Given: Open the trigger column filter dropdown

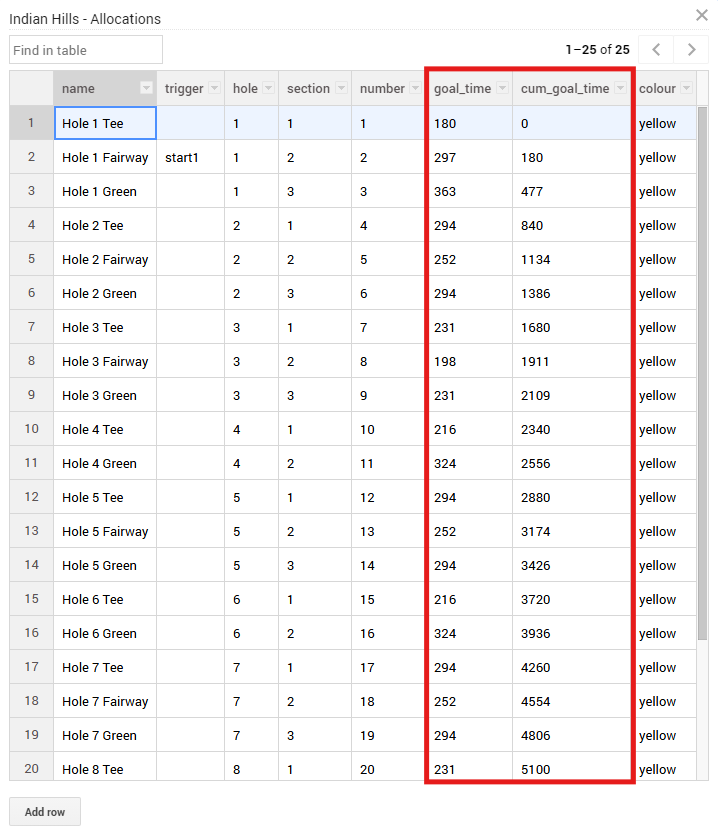Looking at the screenshot, I should click(214, 88).
